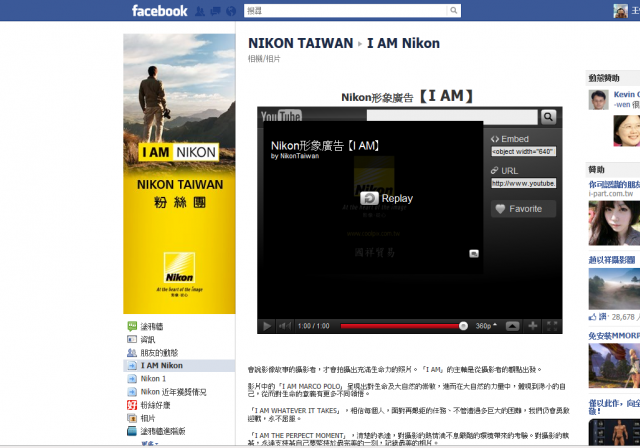Replay the Nikon I AM video

(386, 198)
